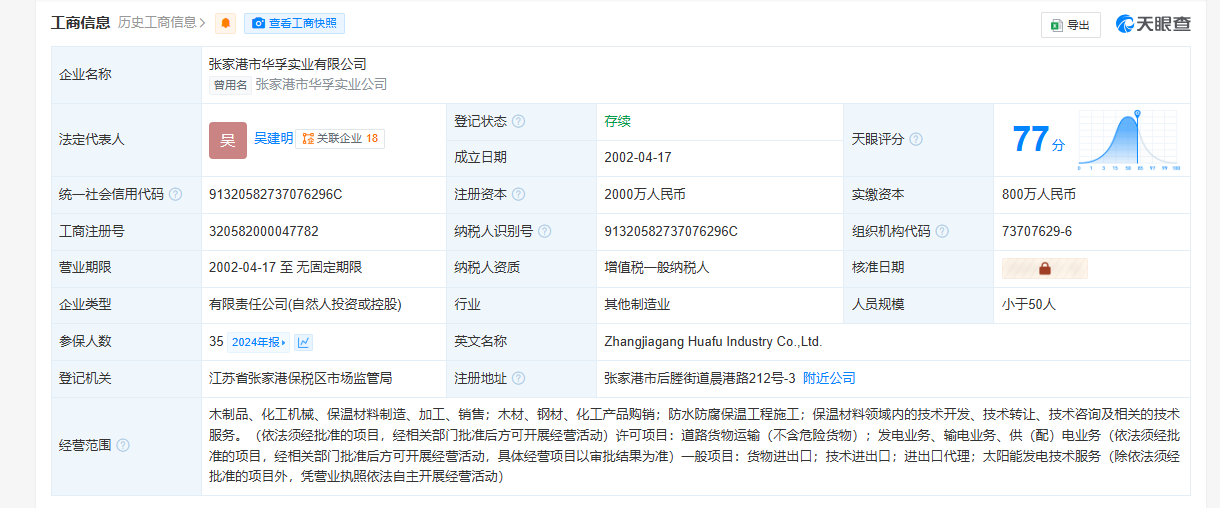Click status value 存续
Viewport: 1220px width, 508px height.
tap(618, 121)
